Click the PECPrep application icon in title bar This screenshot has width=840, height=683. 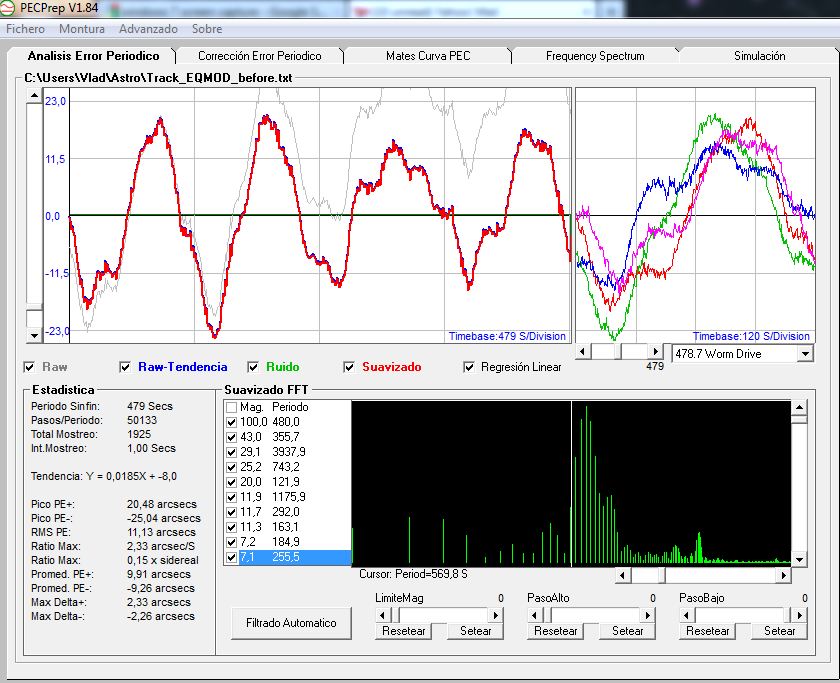pyautogui.click(x=8, y=7)
